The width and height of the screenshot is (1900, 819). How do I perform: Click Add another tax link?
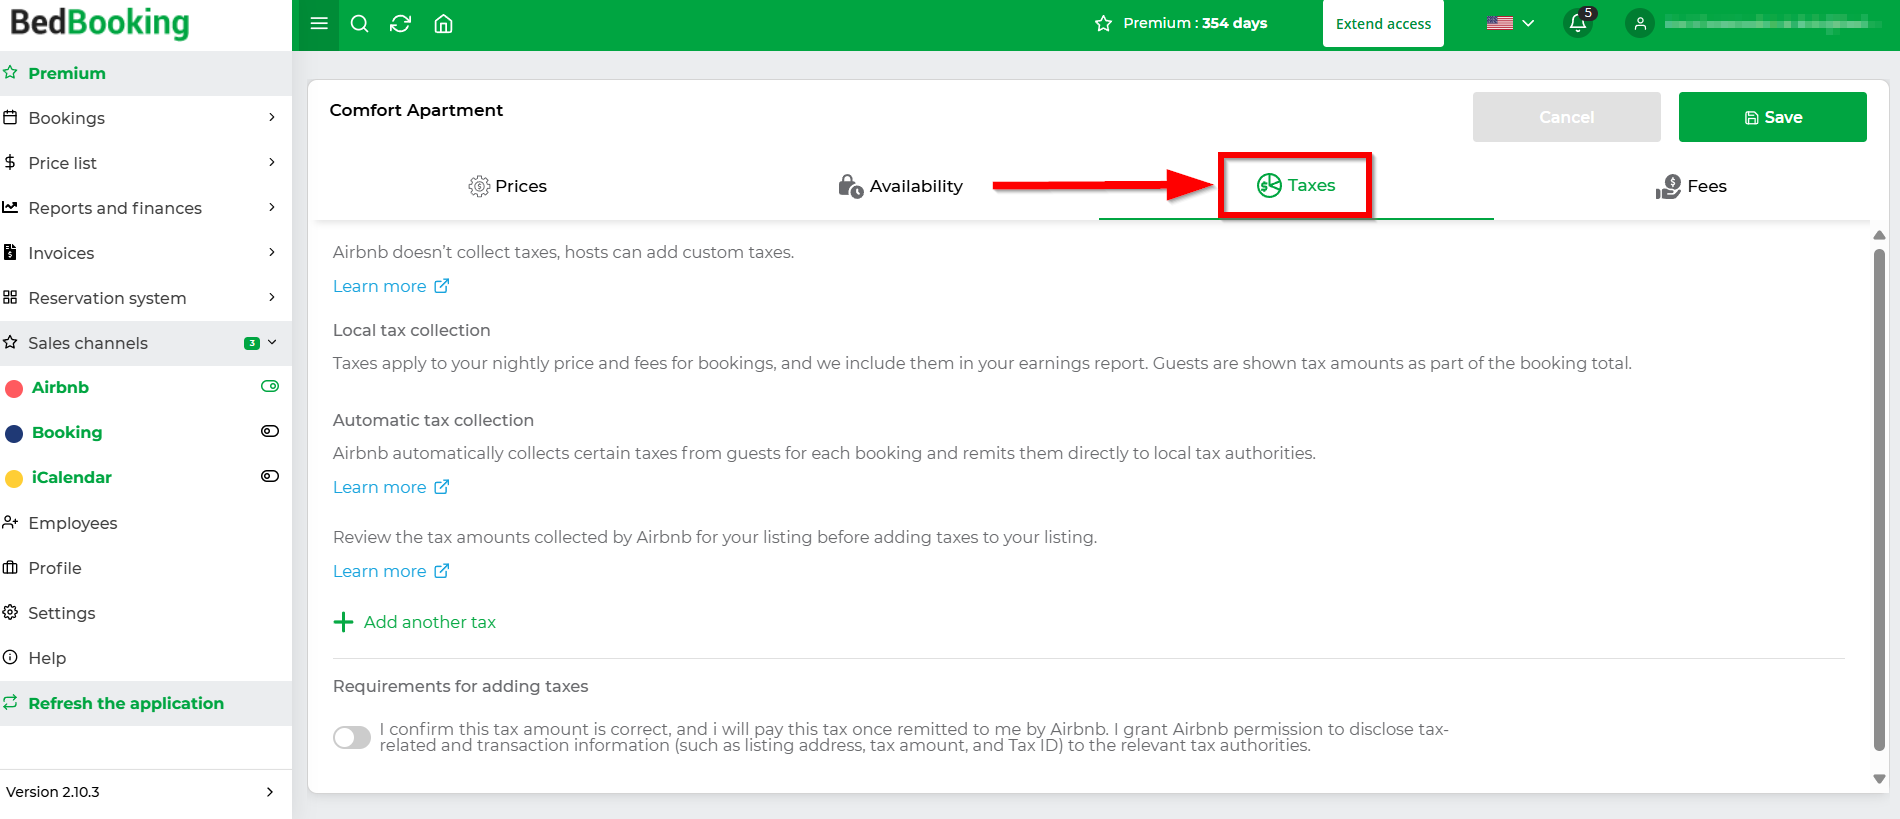click(414, 622)
